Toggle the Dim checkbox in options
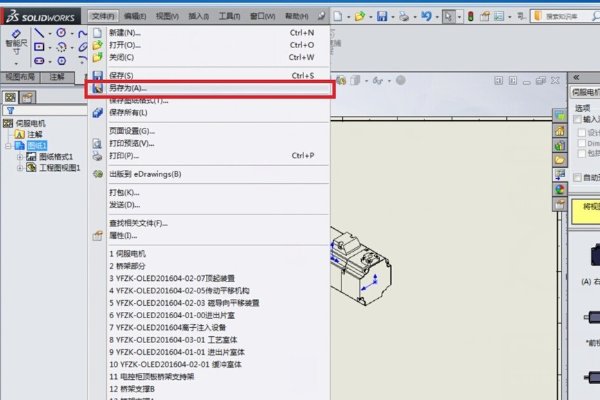The image size is (600, 400). point(582,143)
